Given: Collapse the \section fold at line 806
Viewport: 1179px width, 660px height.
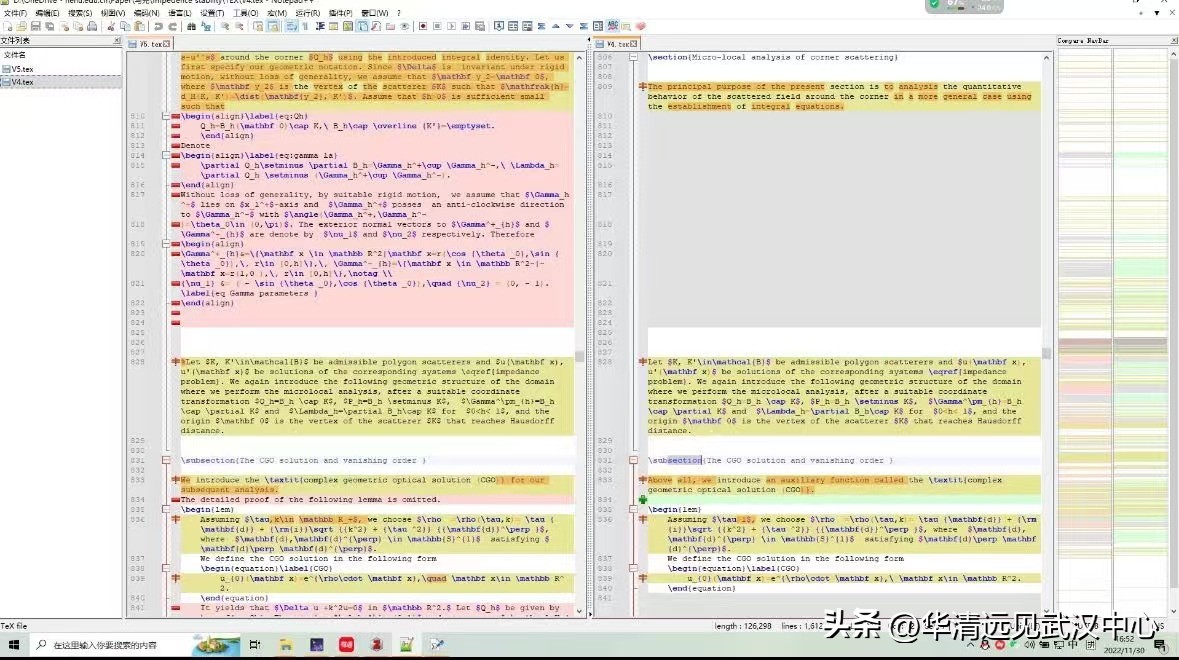Looking at the screenshot, I should [x=634, y=57].
